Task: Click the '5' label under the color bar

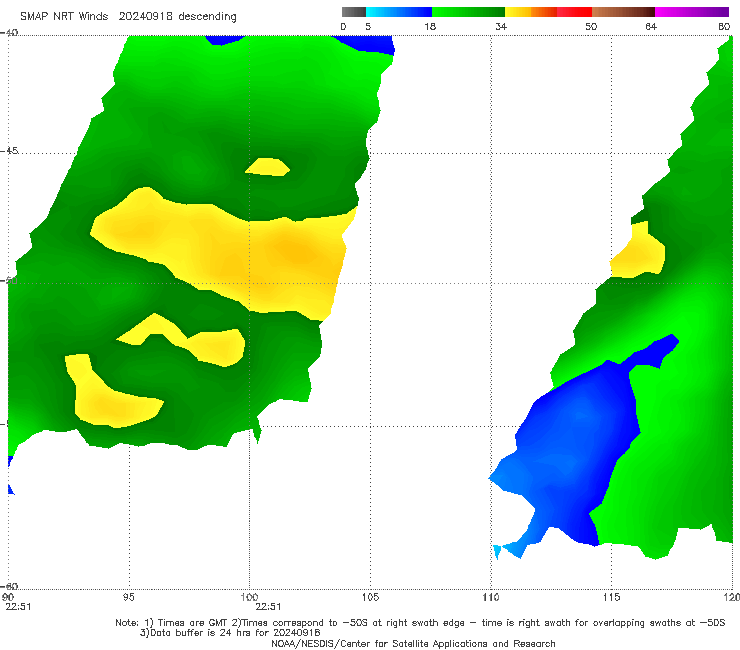Action: click(x=368, y=26)
